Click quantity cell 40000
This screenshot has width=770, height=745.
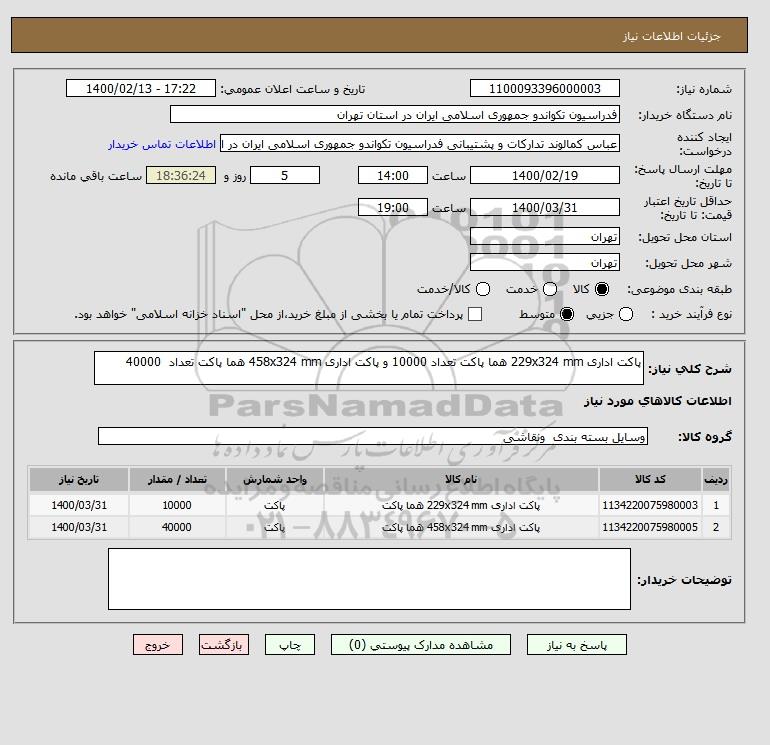tap(177, 527)
